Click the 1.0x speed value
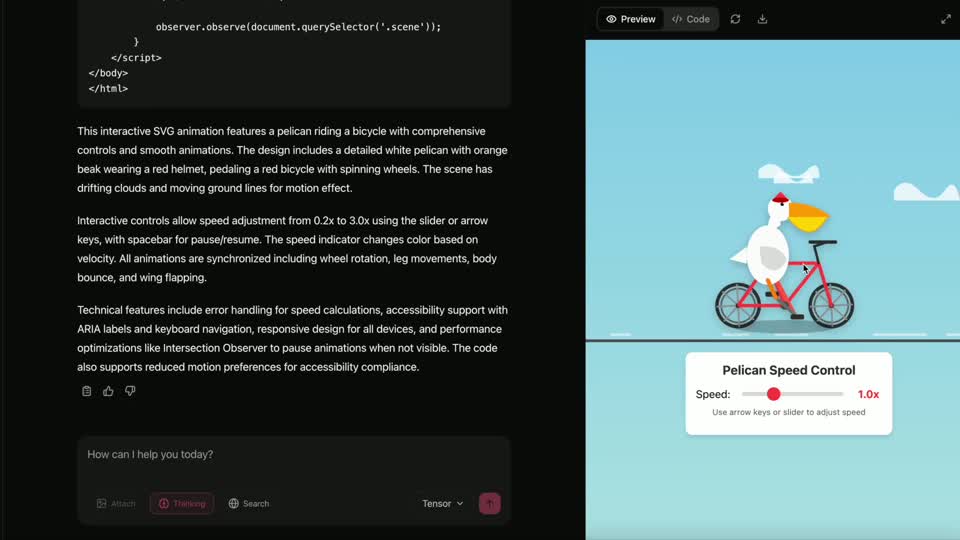This screenshot has width=960, height=540. tap(868, 394)
